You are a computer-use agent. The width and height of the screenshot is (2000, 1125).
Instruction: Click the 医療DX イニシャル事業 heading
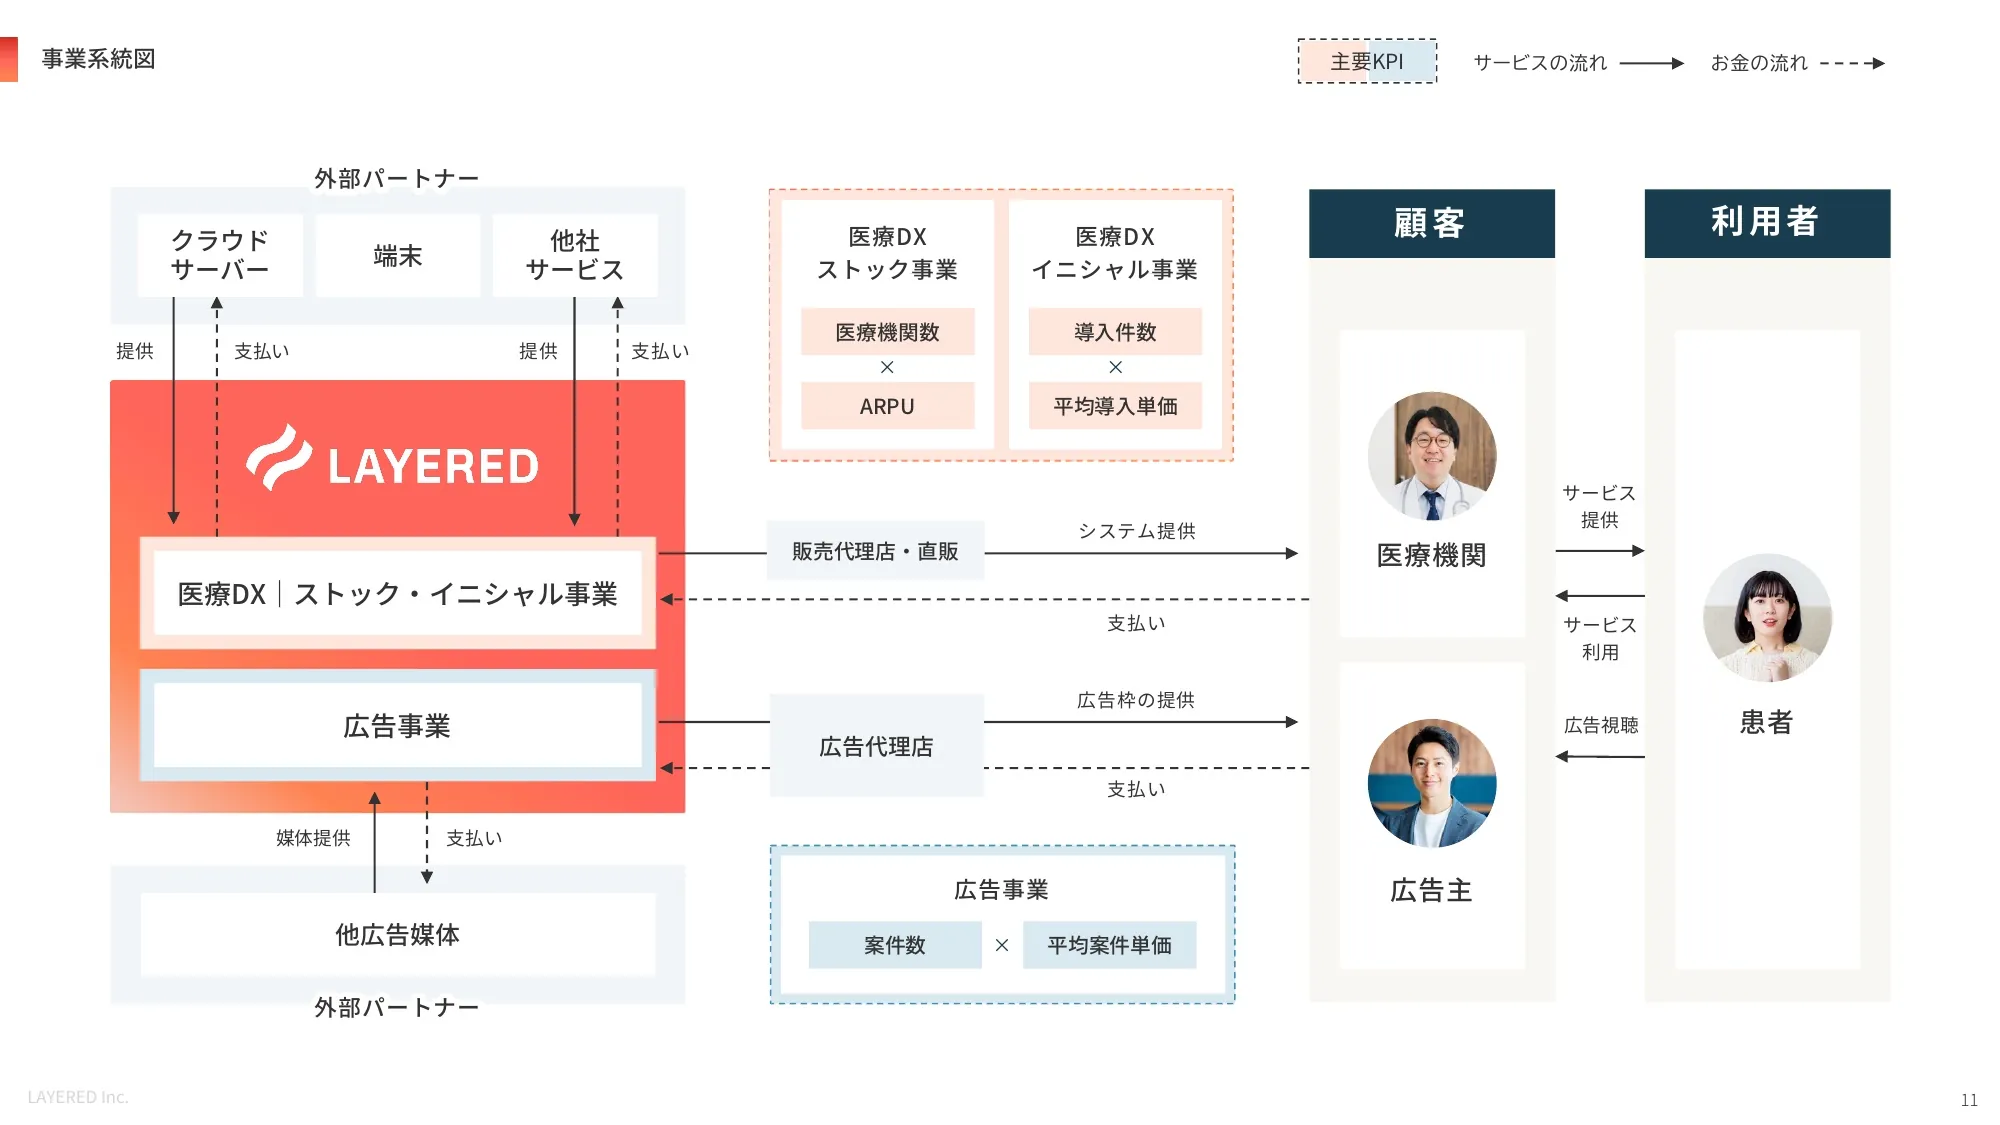[1115, 253]
